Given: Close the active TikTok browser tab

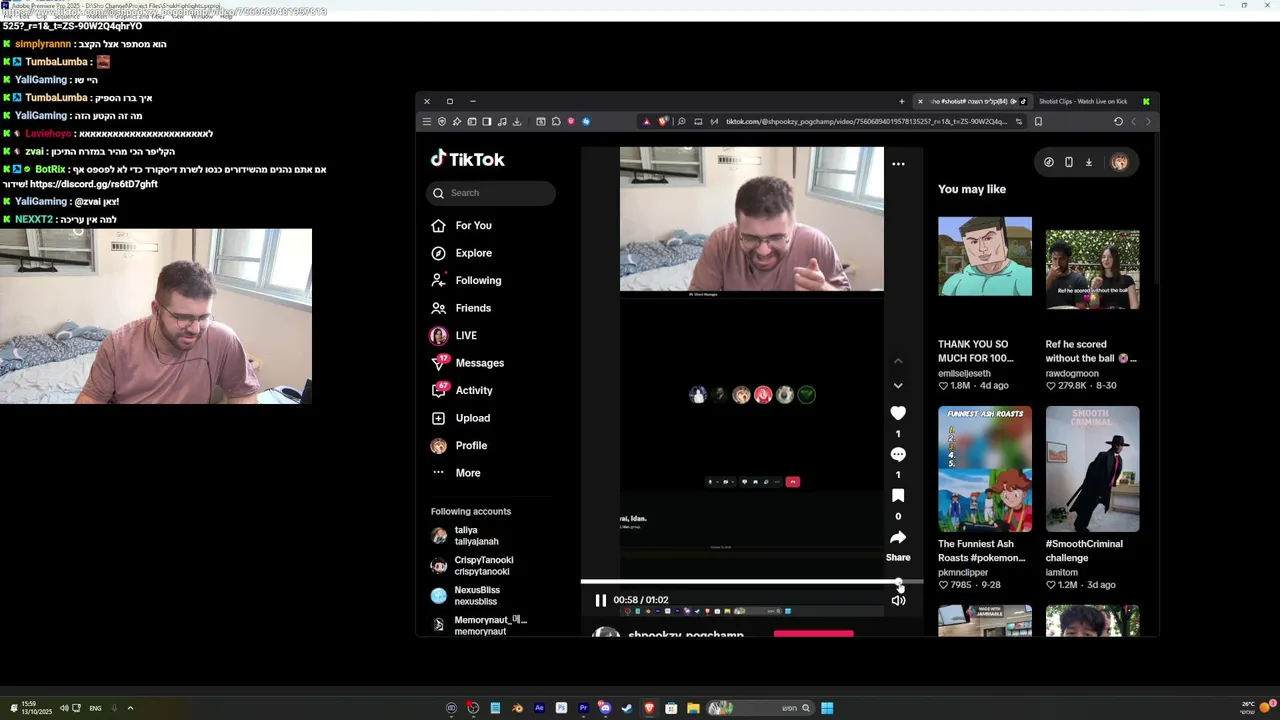Looking at the screenshot, I should [x=920, y=101].
